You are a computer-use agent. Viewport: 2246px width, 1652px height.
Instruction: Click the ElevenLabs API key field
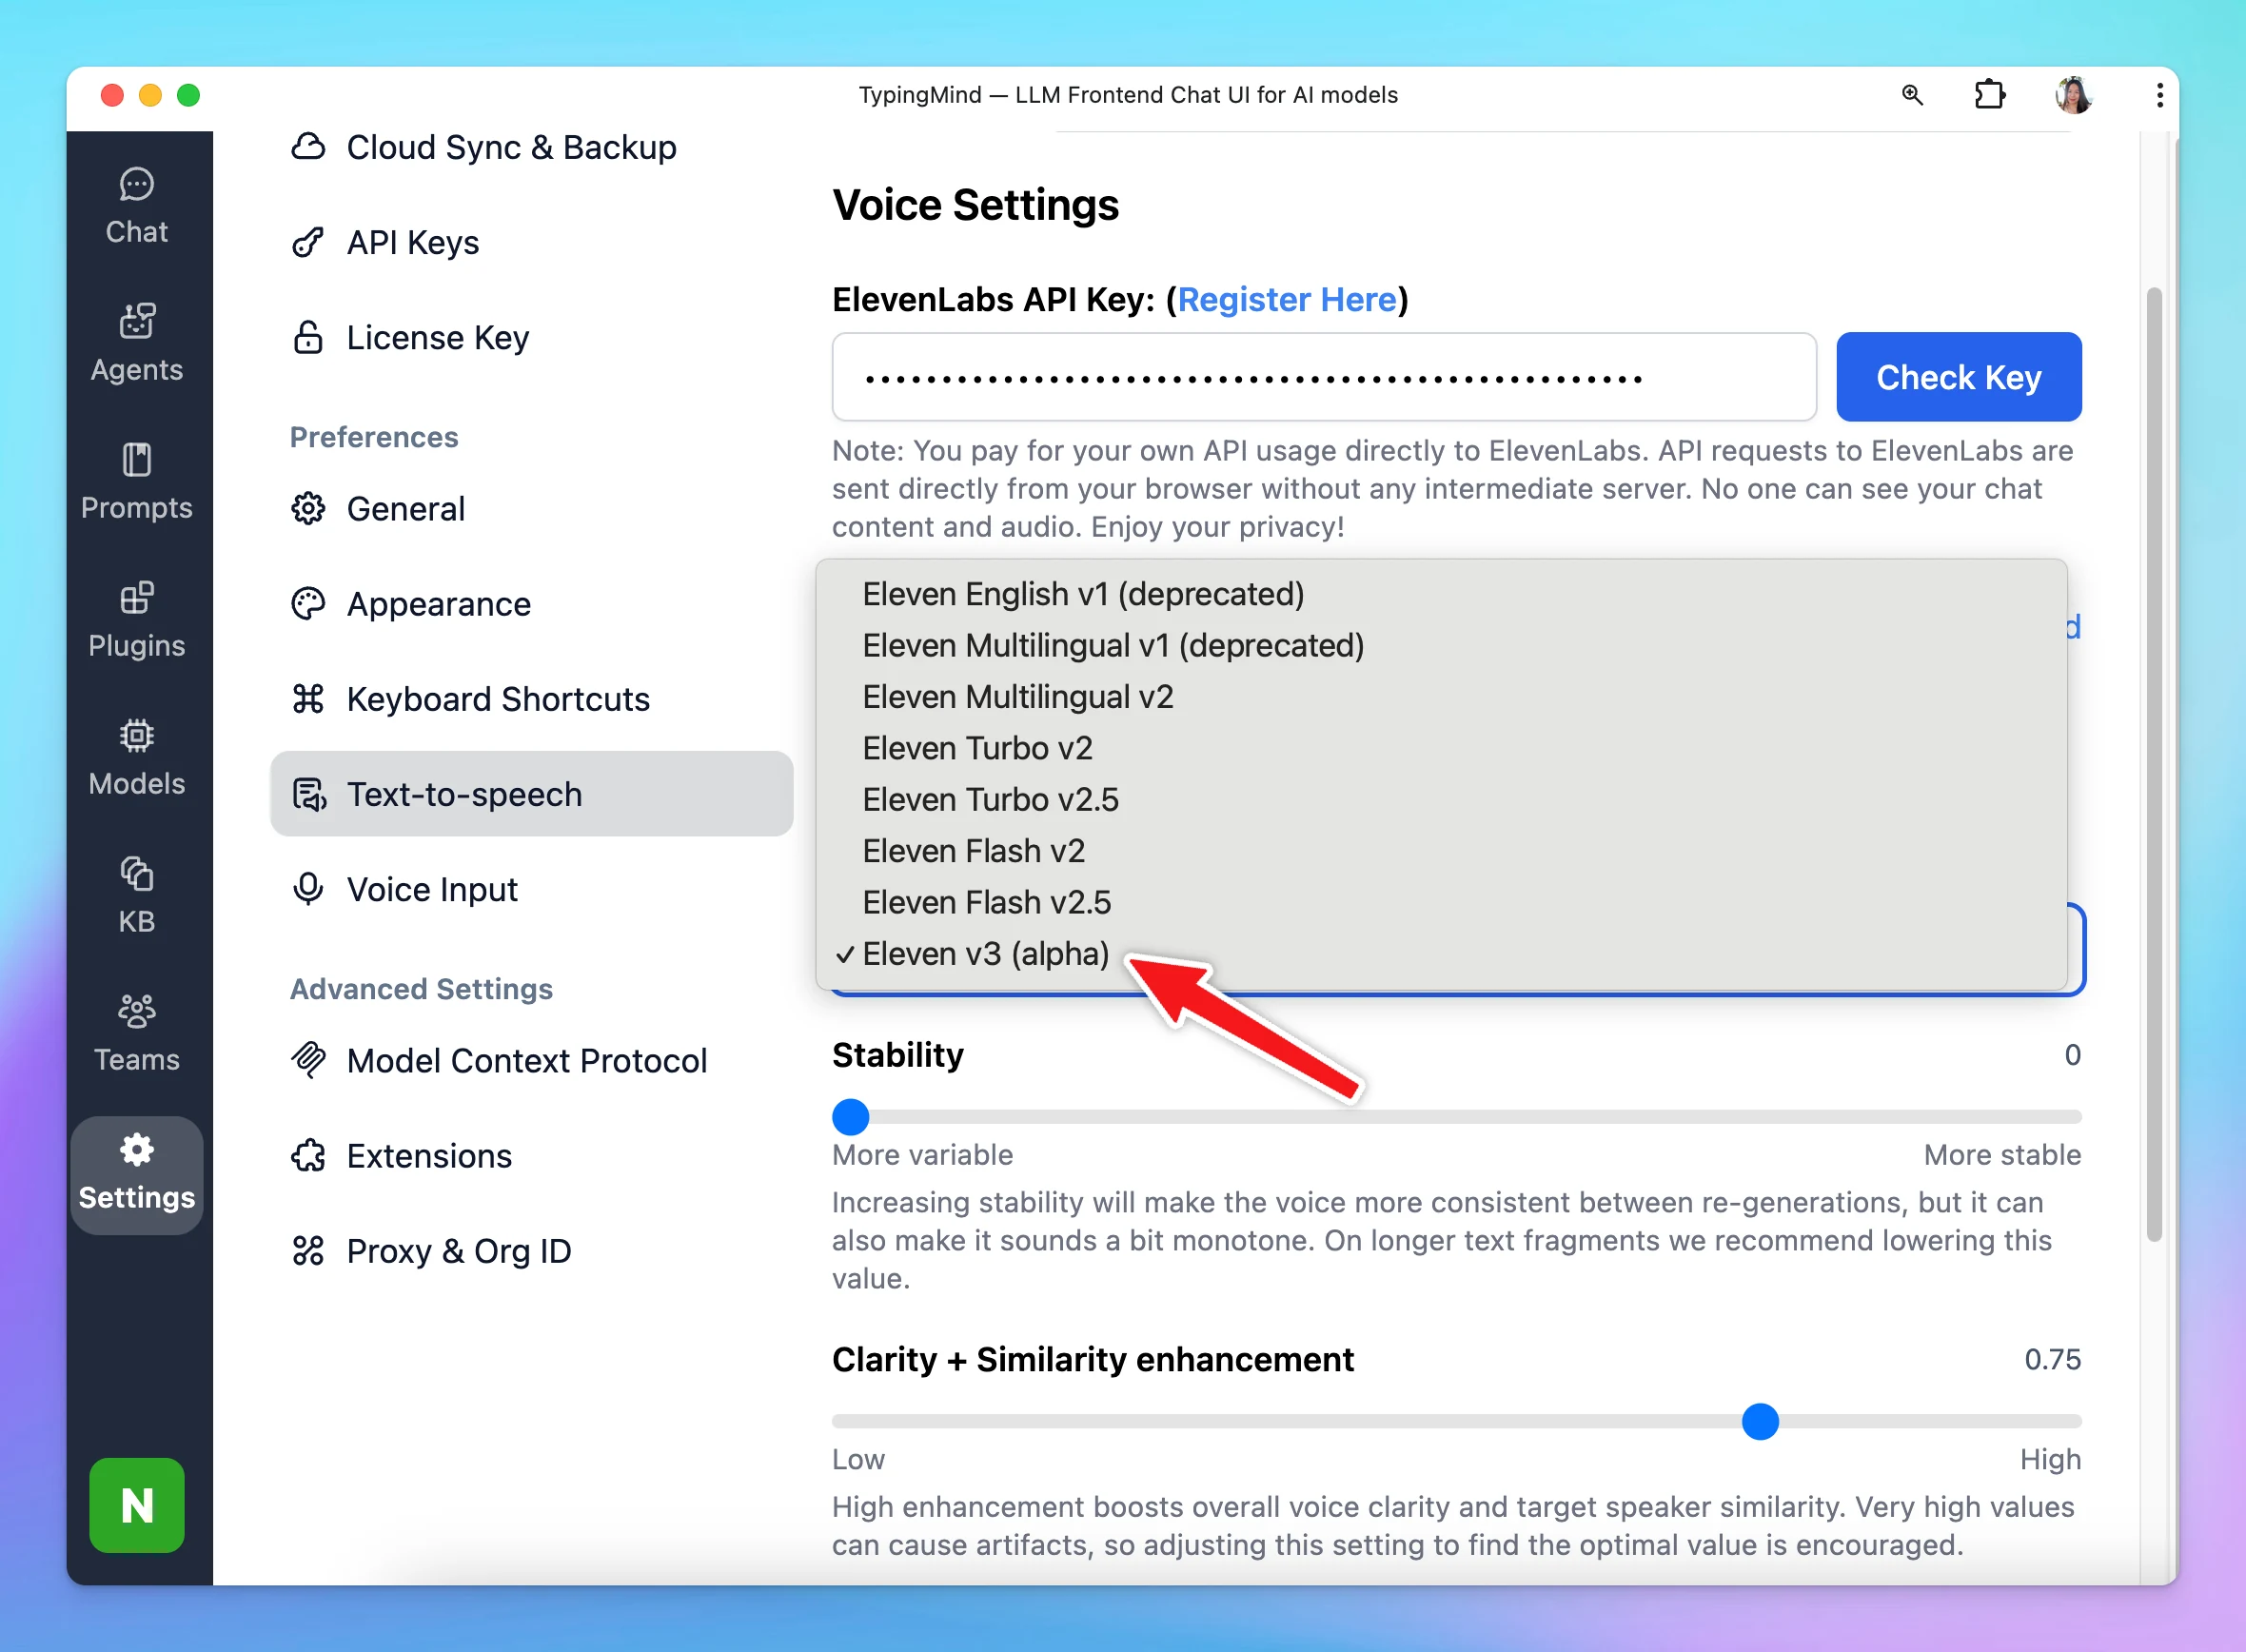[1324, 377]
